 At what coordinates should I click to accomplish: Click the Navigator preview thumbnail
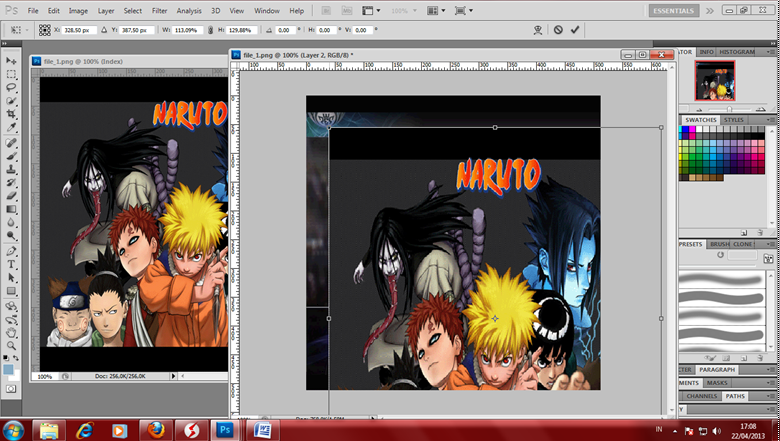pos(715,81)
